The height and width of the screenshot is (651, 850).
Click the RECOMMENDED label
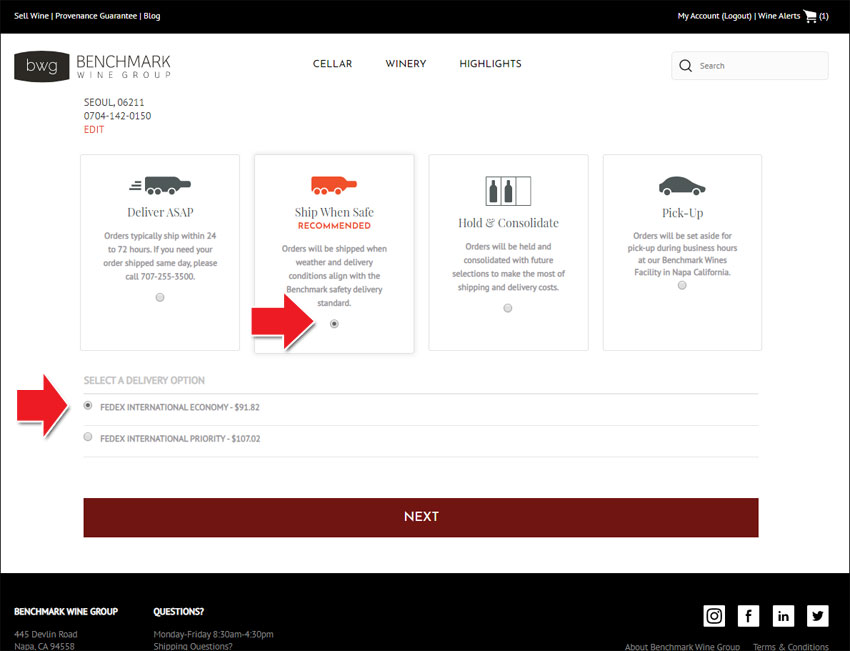click(334, 225)
